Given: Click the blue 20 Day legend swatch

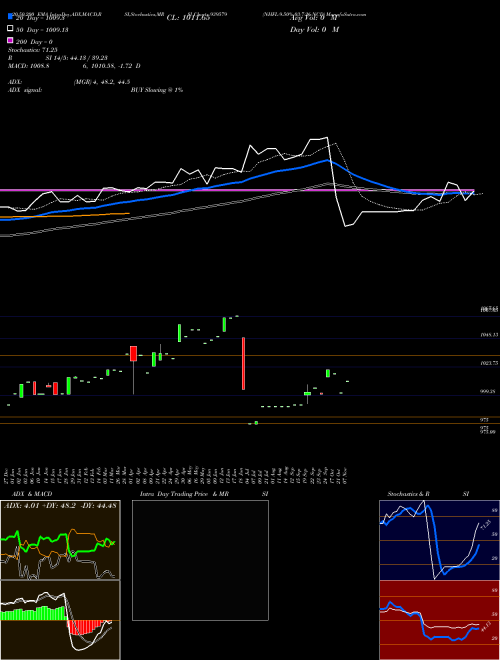Looking at the screenshot, I should (x=10, y=16).
